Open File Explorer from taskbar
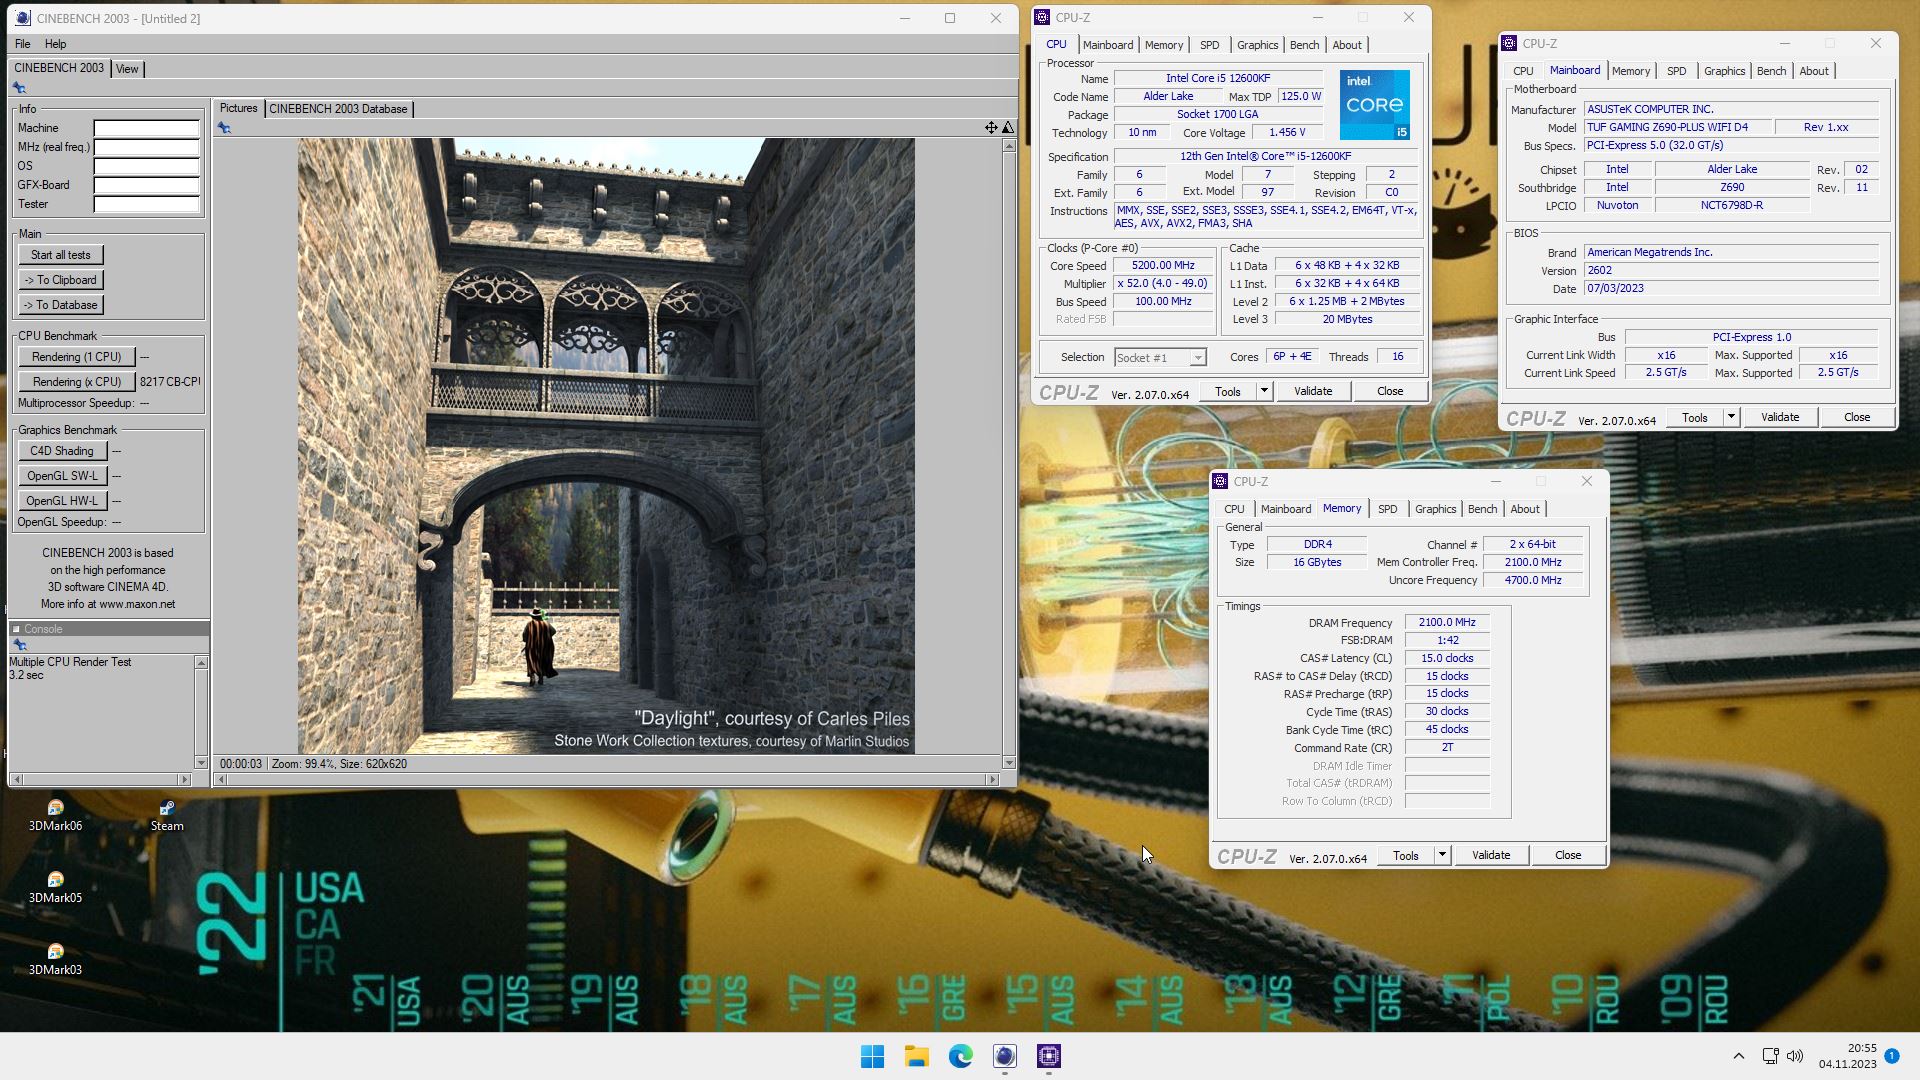This screenshot has width=1920, height=1080. tap(916, 1056)
